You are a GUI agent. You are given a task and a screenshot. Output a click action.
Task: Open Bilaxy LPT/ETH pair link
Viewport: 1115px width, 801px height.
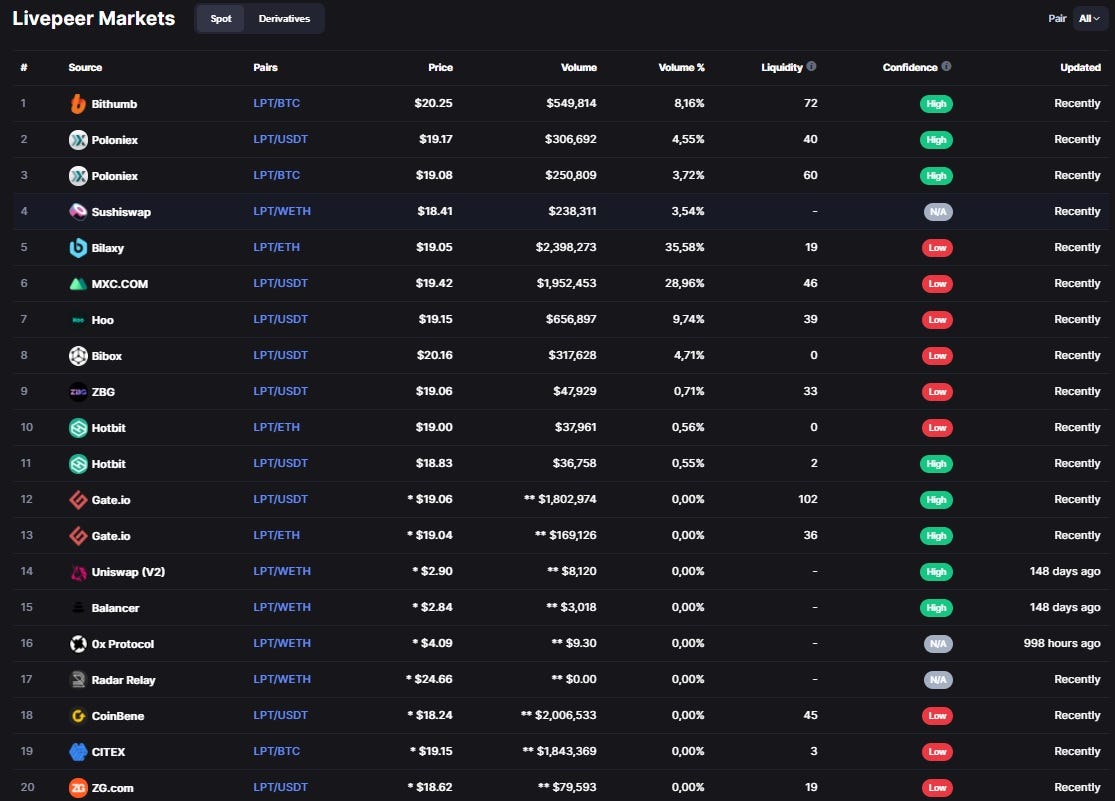tap(277, 248)
